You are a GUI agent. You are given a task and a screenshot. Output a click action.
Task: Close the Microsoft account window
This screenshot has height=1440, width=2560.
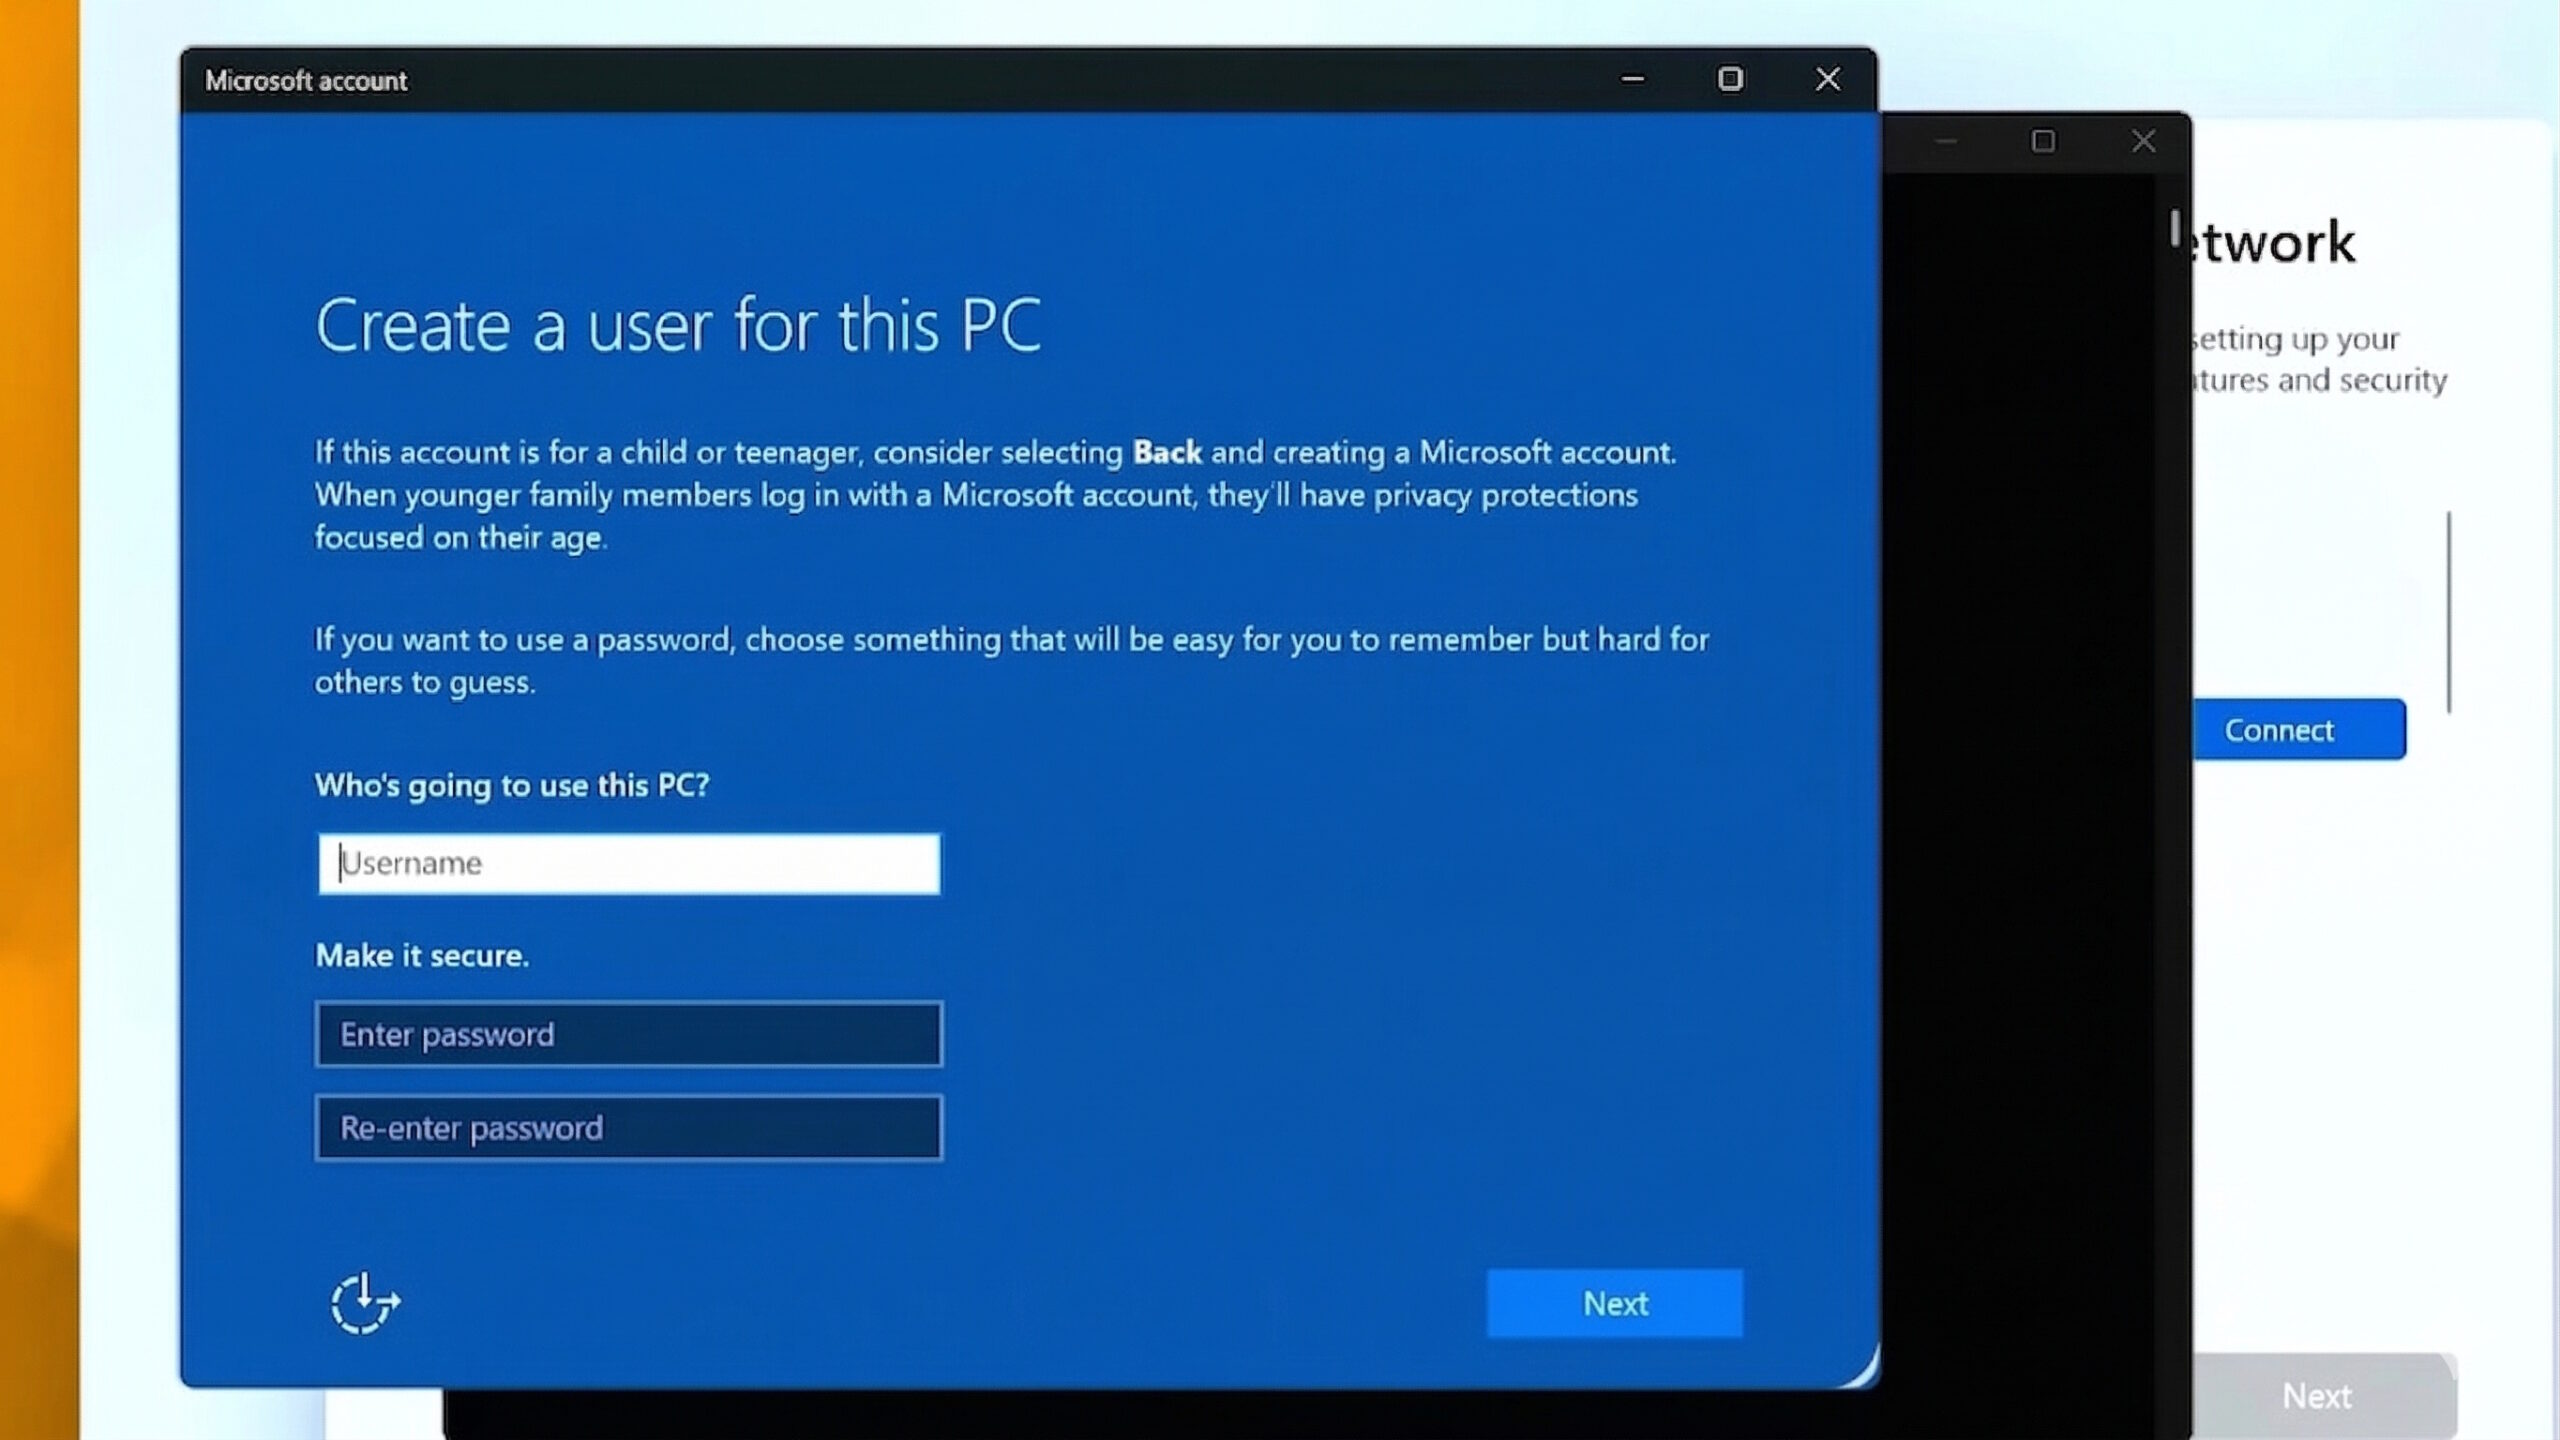point(1828,79)
